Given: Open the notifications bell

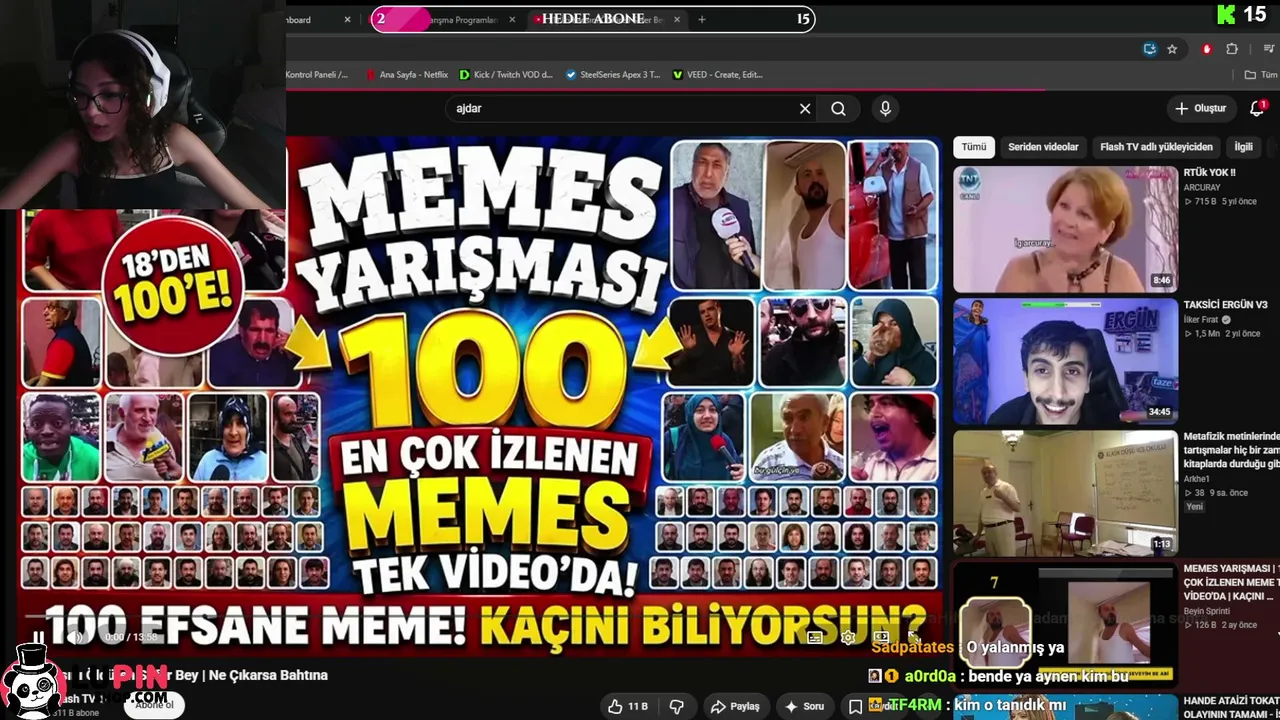Looking at the screenshot, I should pyautogui.click(x=1257, y=108).
